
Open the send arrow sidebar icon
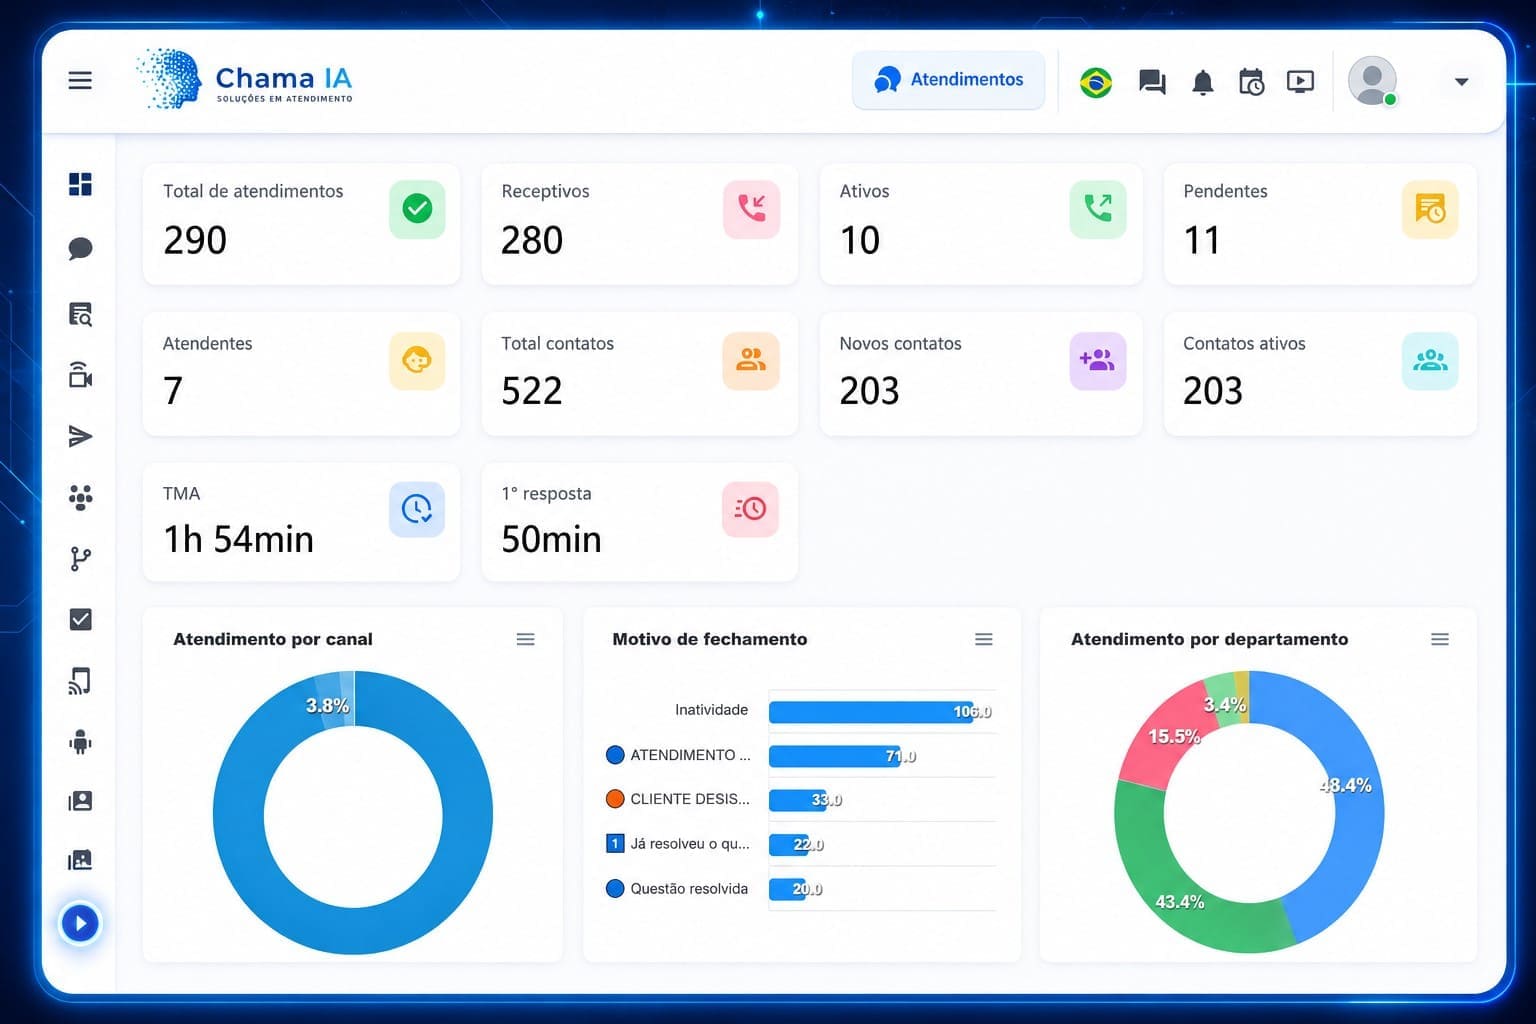(x=80, y=436)
